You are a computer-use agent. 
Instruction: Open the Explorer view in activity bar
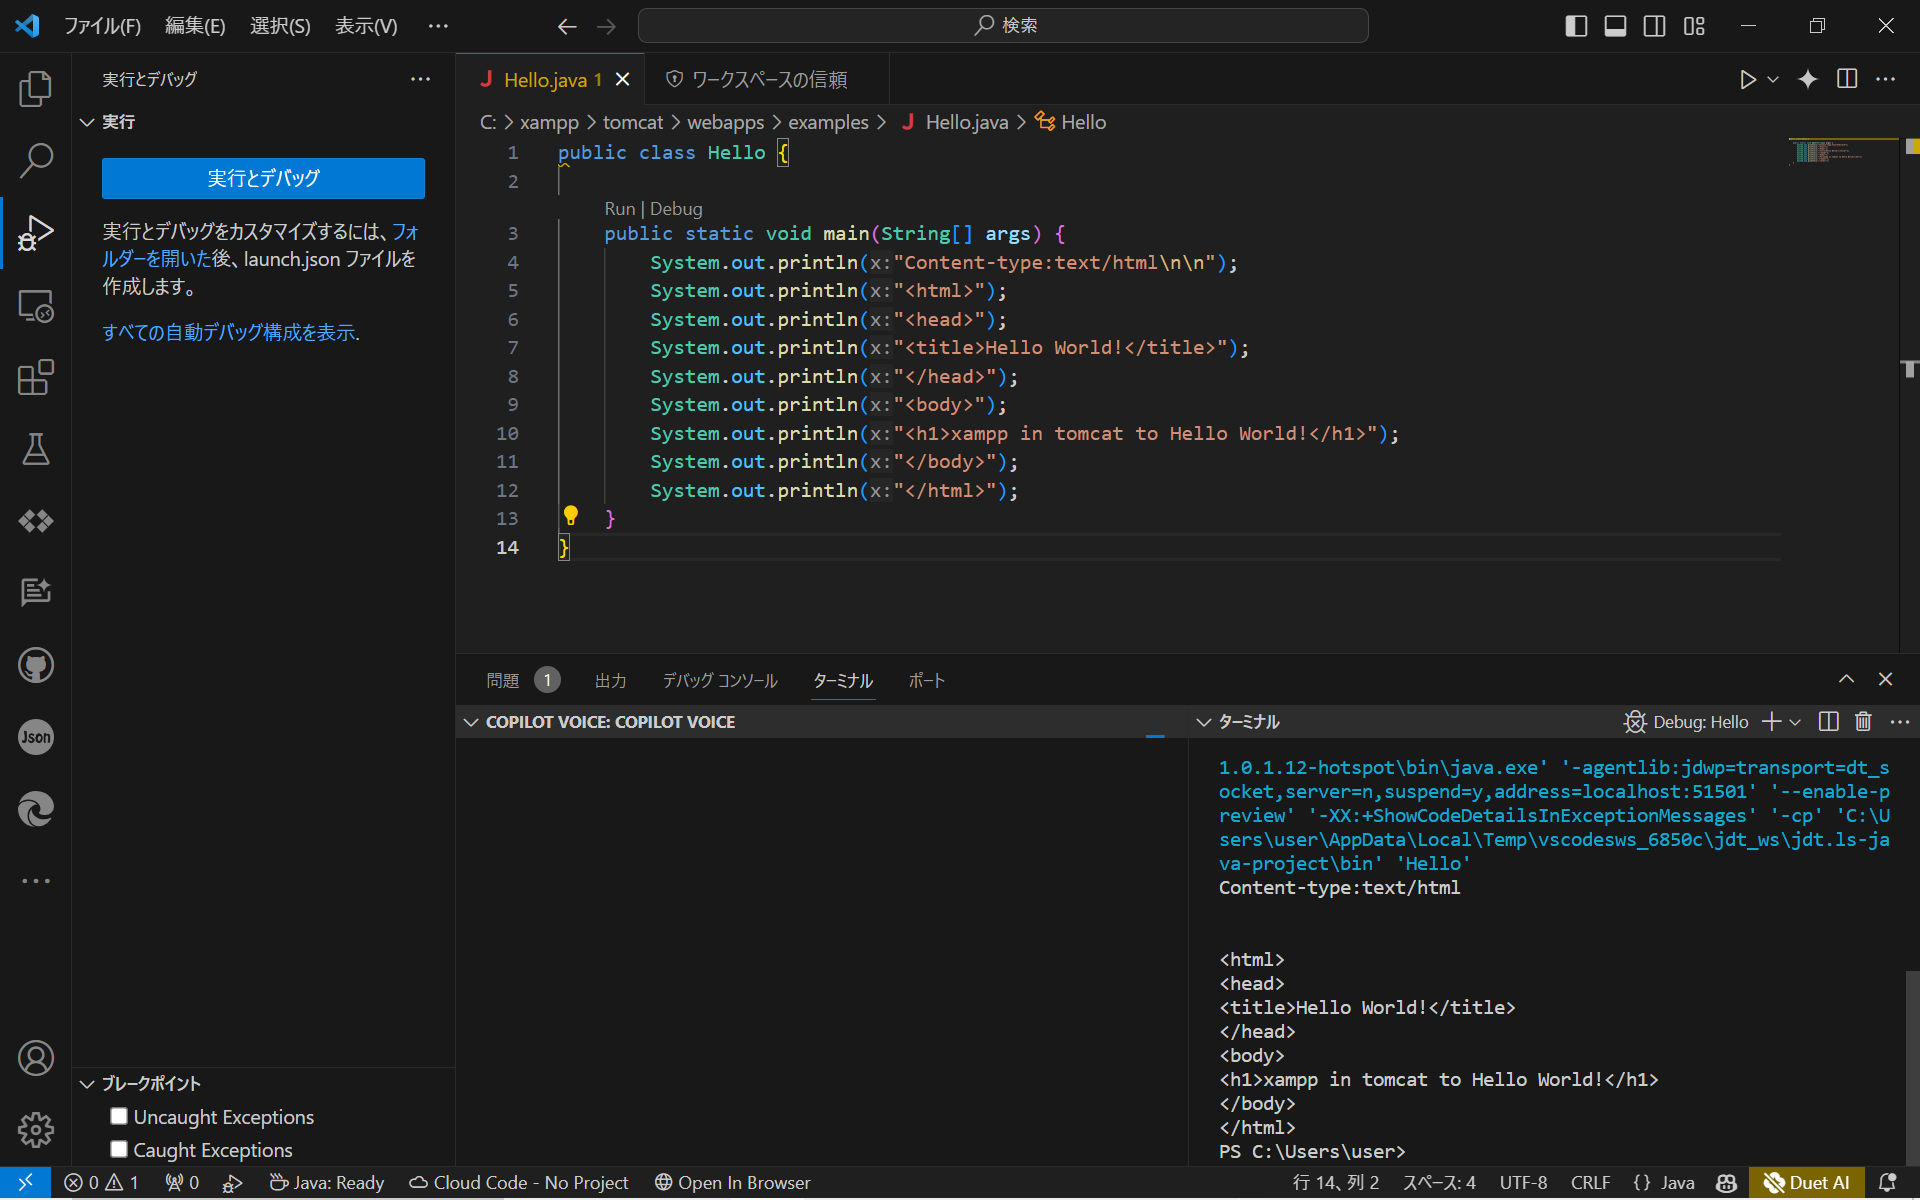coord(36,89)
